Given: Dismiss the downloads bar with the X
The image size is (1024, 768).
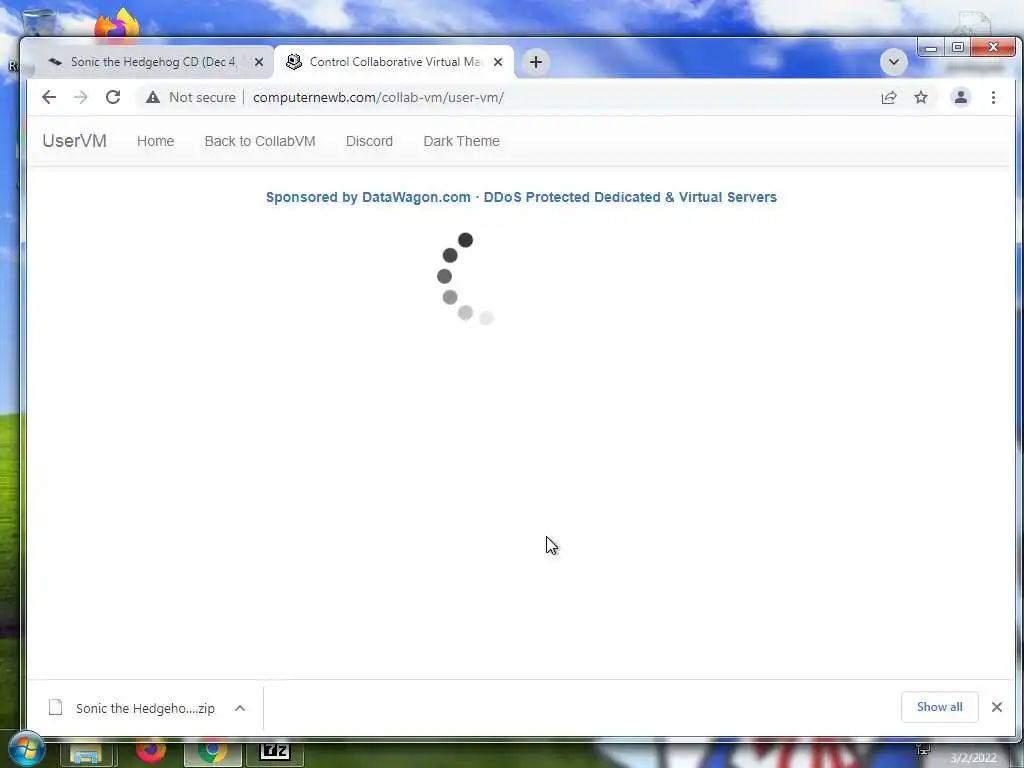Looking at the screenshot, I should coord(997,707).
